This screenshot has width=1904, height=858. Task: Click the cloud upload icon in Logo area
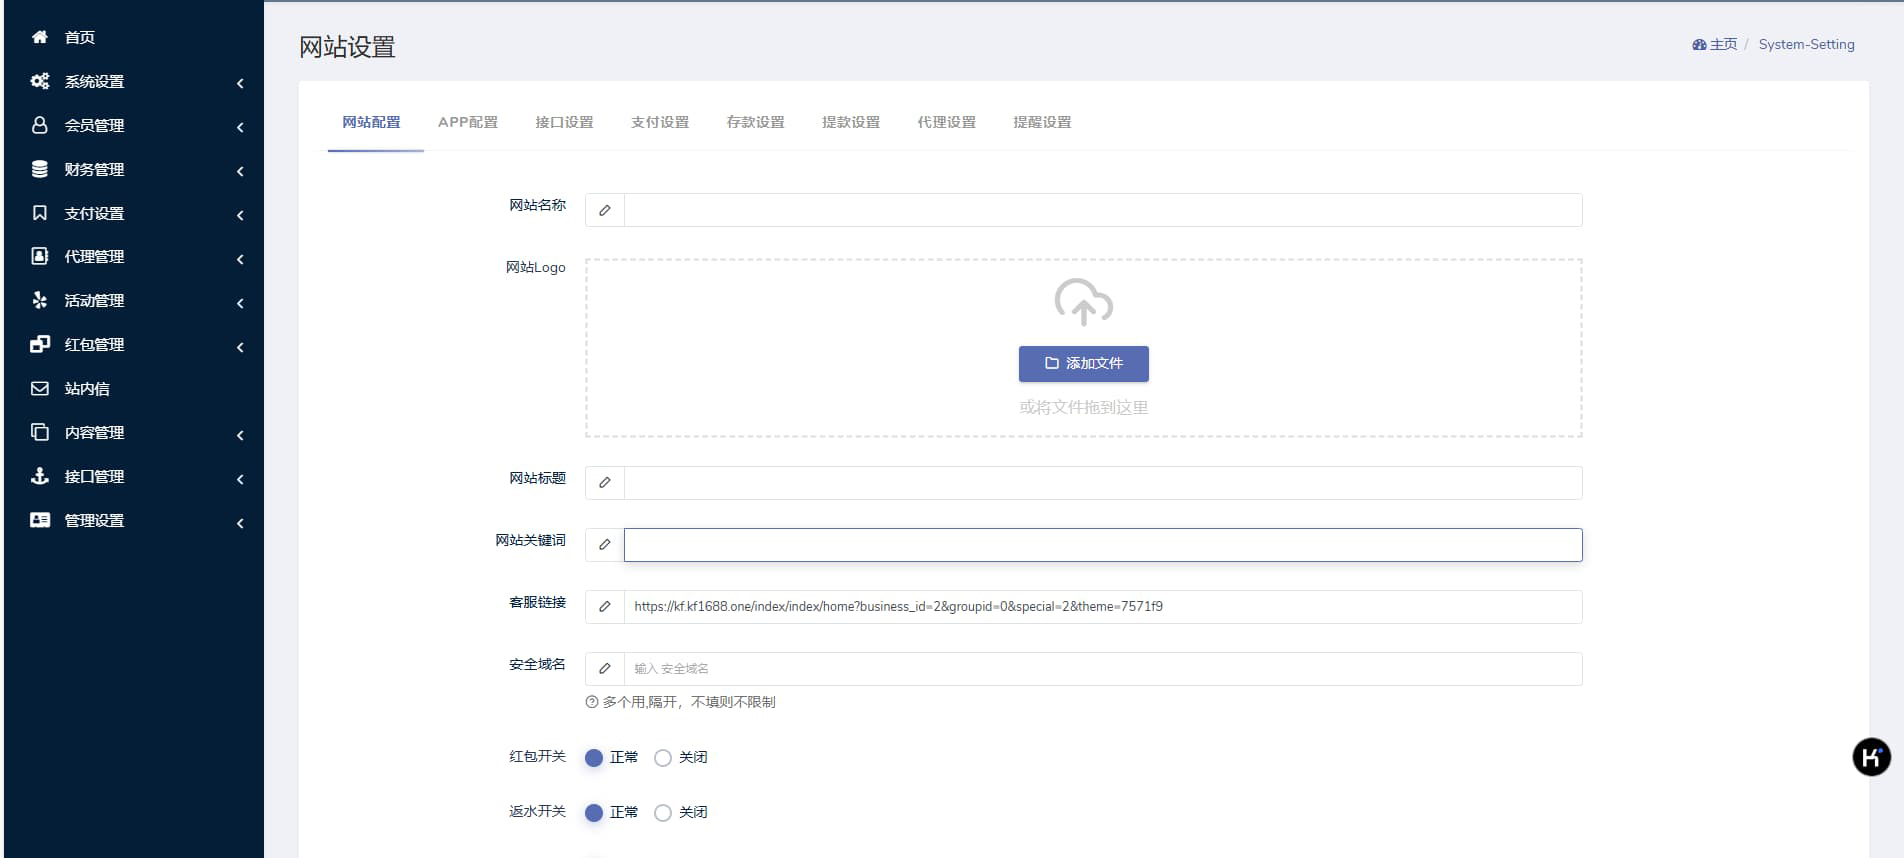[x=1084, y=302]
